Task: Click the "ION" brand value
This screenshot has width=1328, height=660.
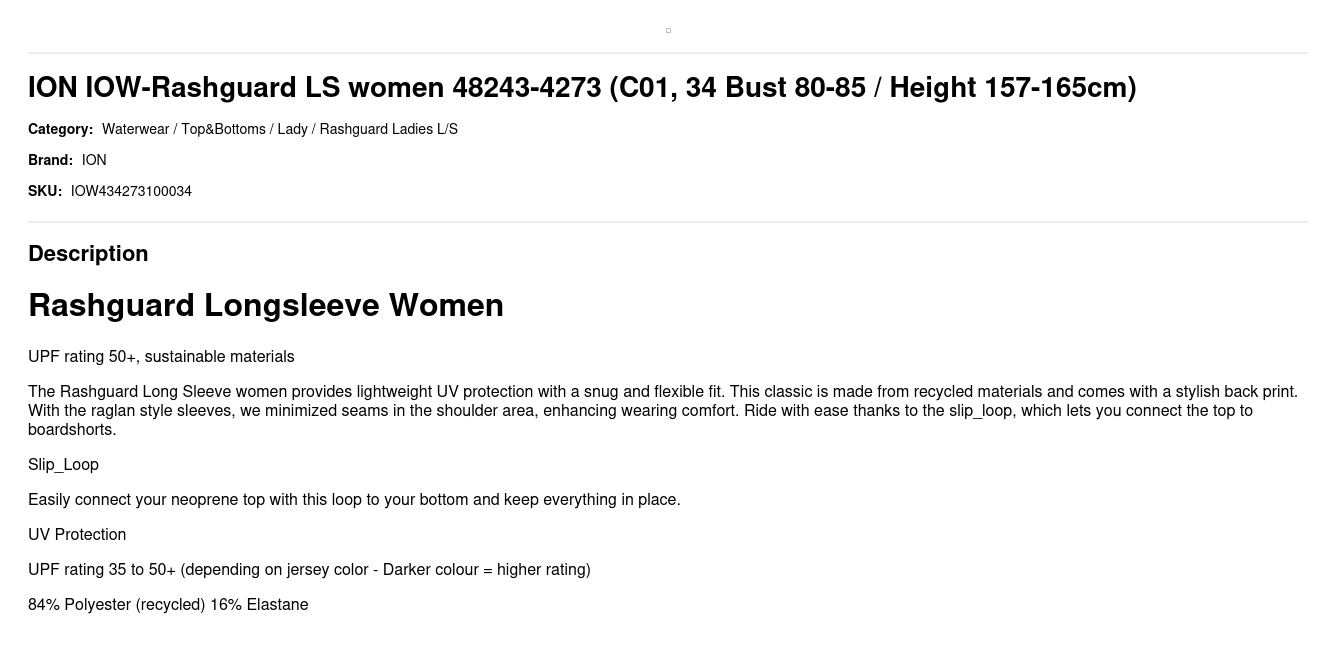Action: tap(94, 160)
